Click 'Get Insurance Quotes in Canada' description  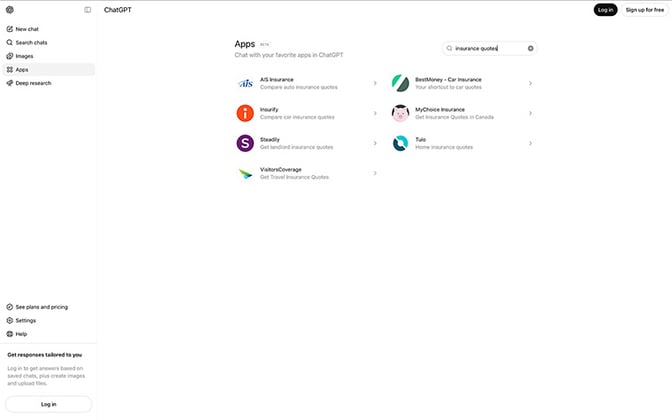(x=454, y=117)
